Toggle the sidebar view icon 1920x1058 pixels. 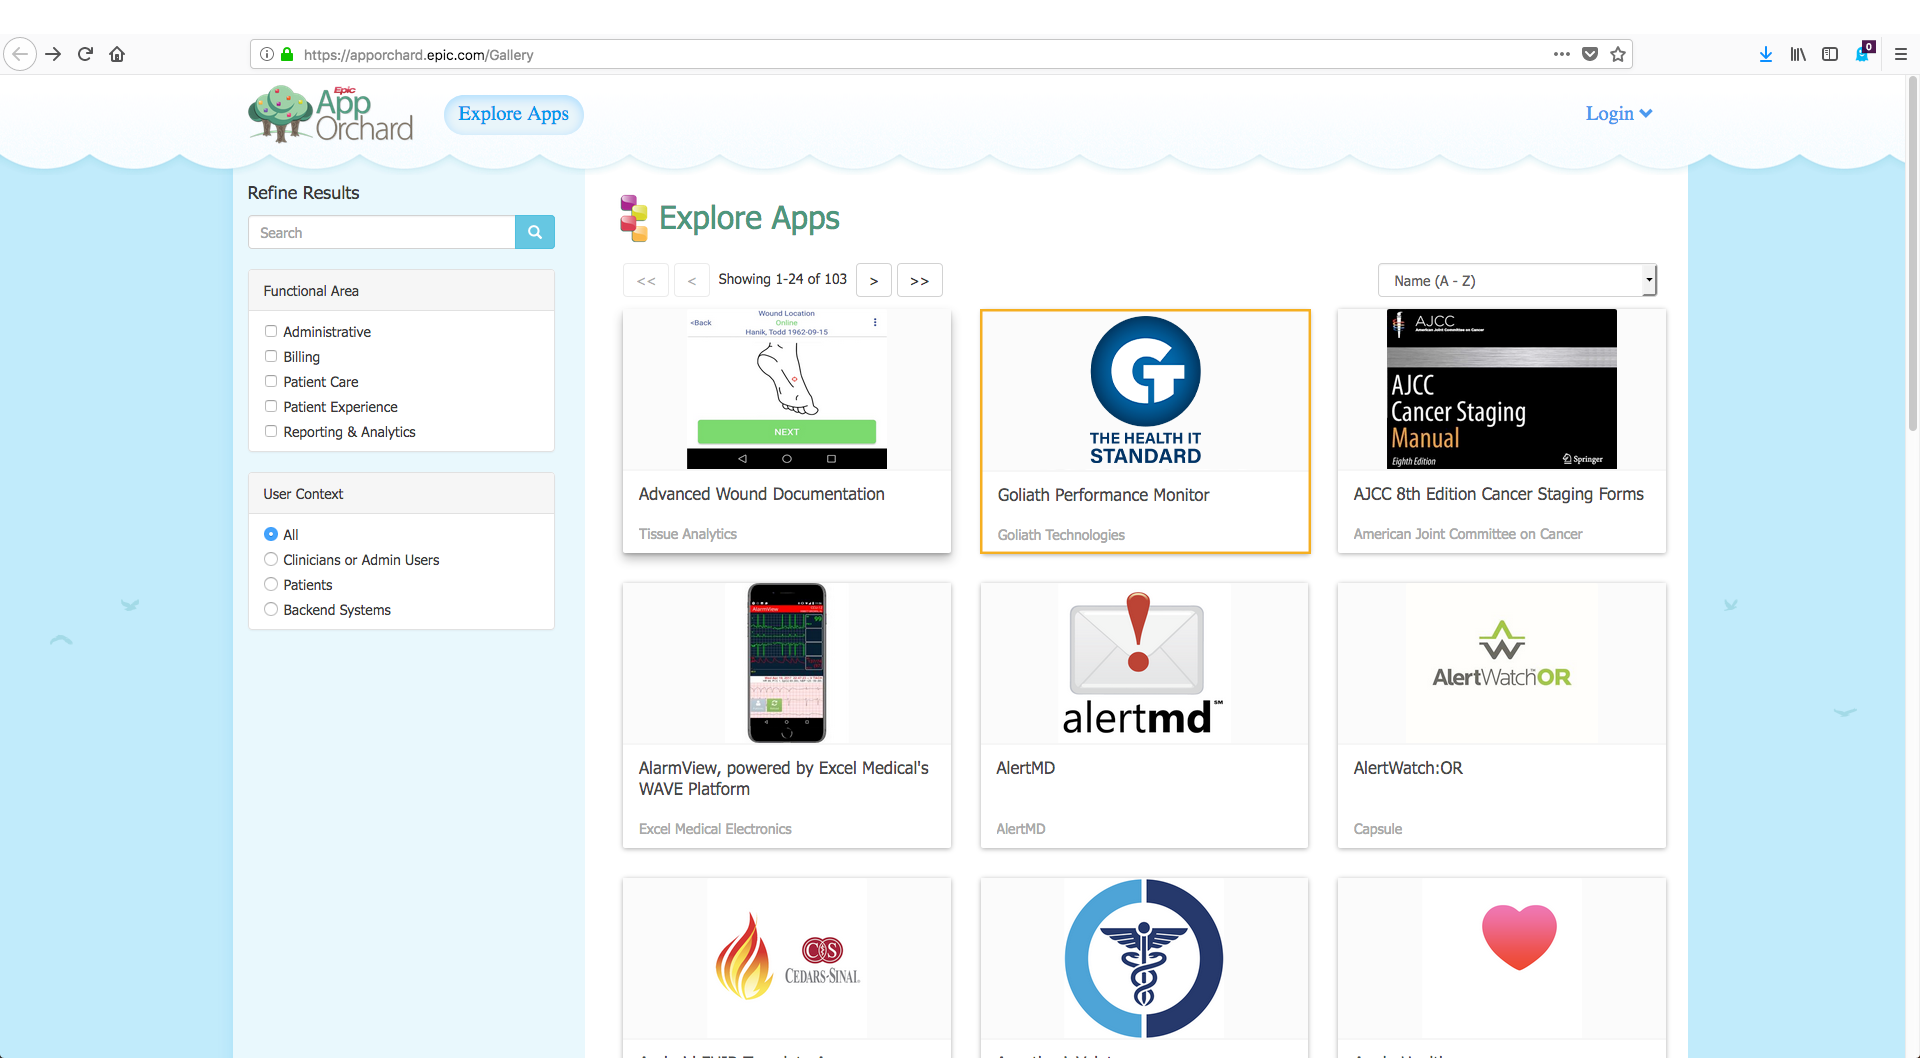(1830, 54)
